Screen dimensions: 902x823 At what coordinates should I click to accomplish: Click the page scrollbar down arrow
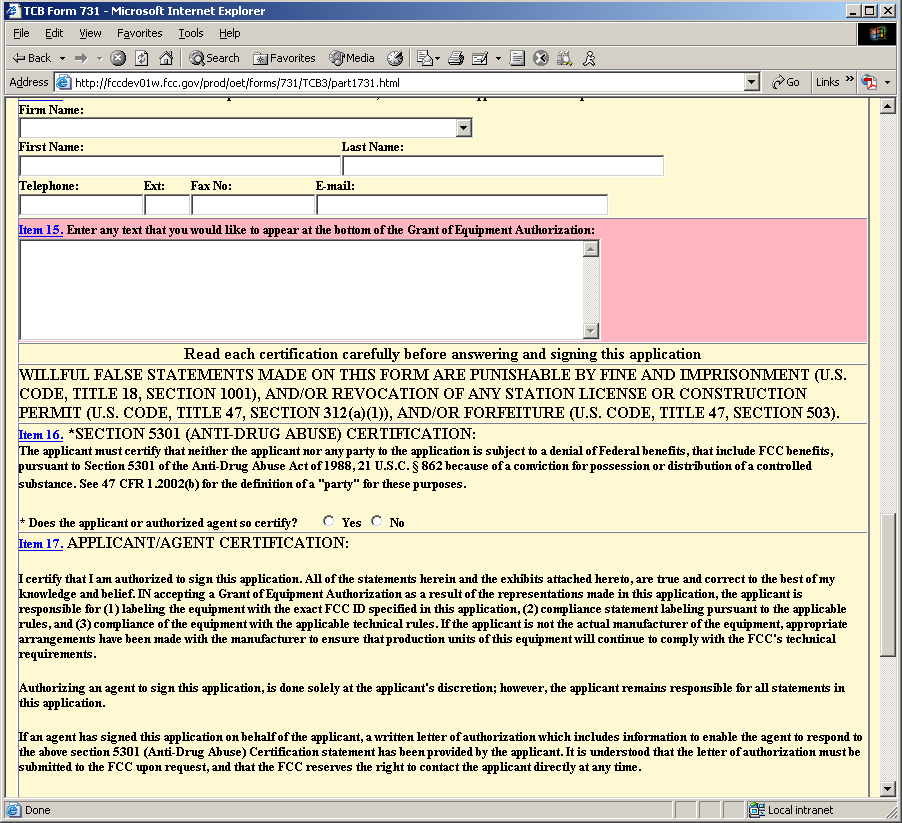[x=888, y=789]
